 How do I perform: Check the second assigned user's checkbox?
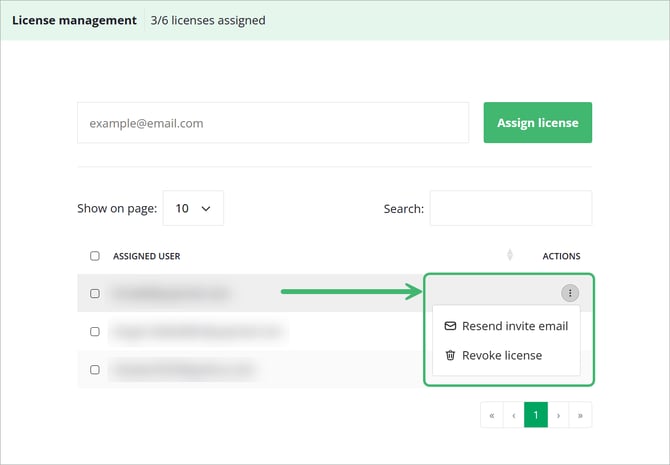click(95, 331)
